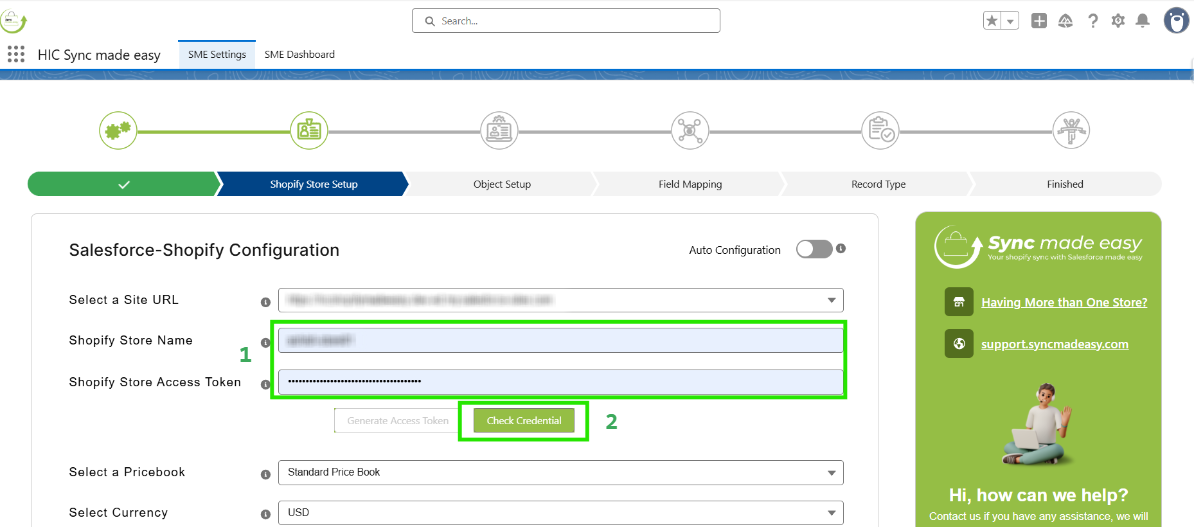Screen dimensions: 1194x527
Task: Click the Salesforce-Shopify Configuration heading
Action: point(204,250)
